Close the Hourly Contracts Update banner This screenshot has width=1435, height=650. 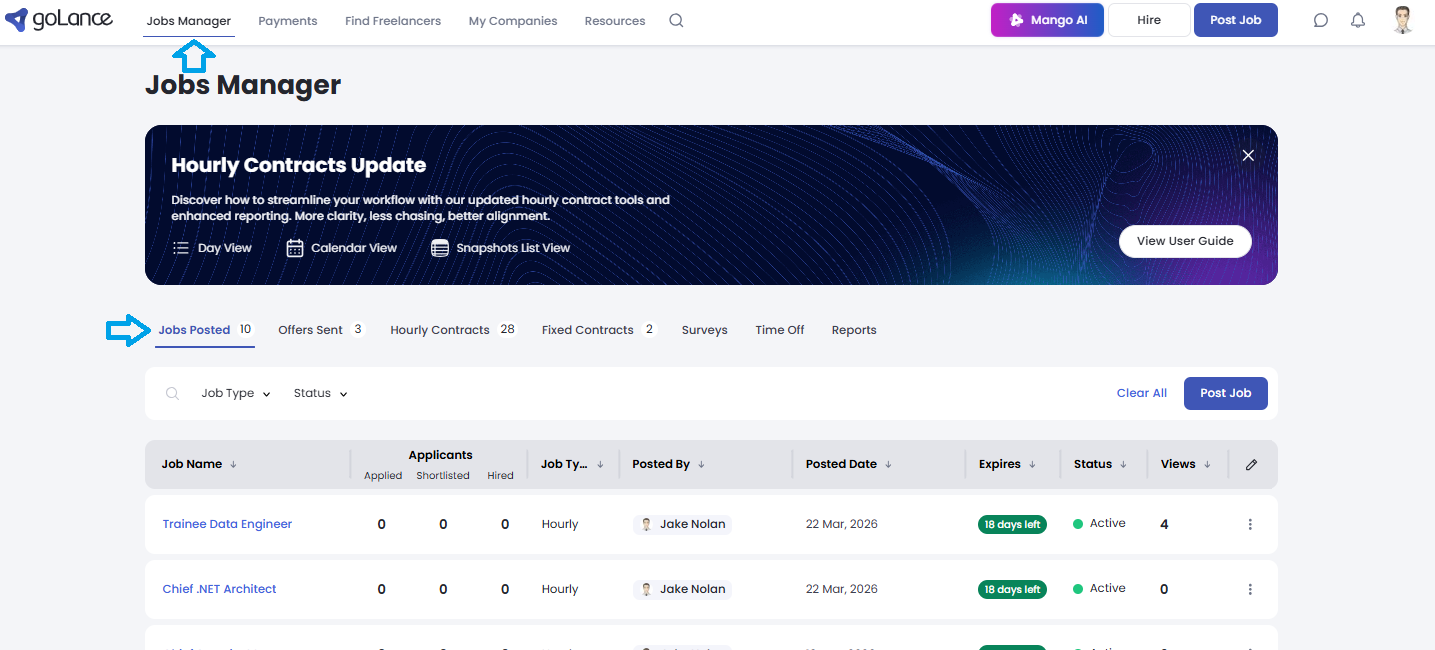pos(1248,155)
